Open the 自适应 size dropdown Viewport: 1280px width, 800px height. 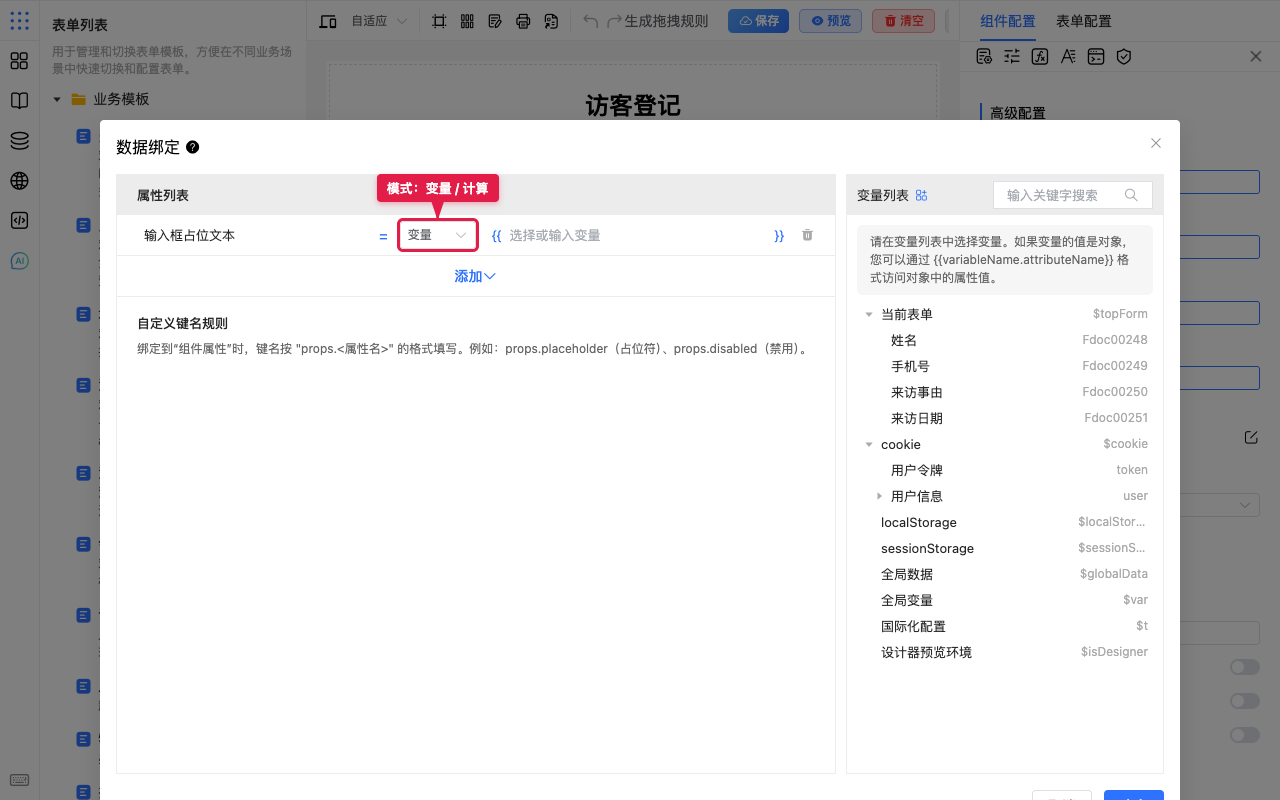pos(379,21)
